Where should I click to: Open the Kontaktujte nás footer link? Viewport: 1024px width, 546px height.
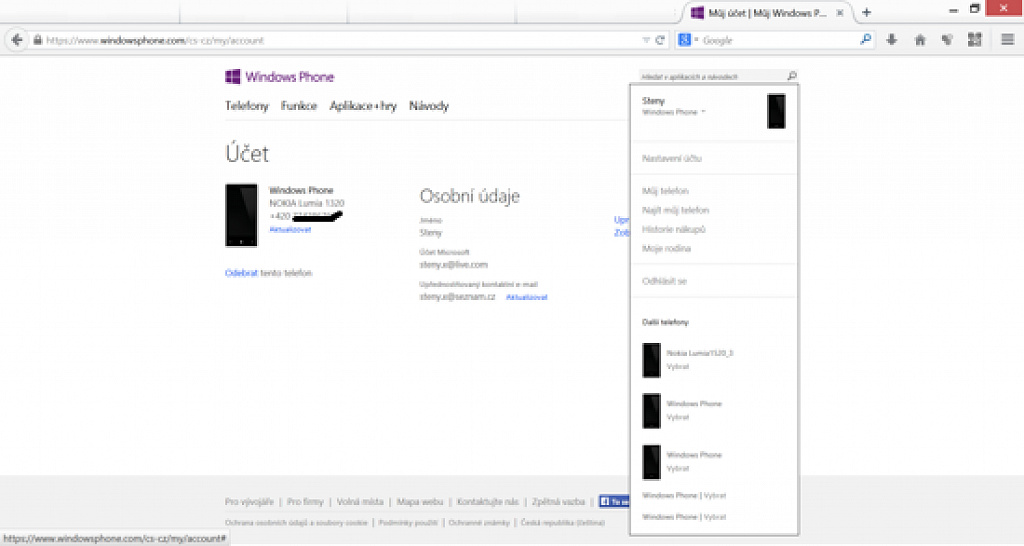[x=487, y=502]
